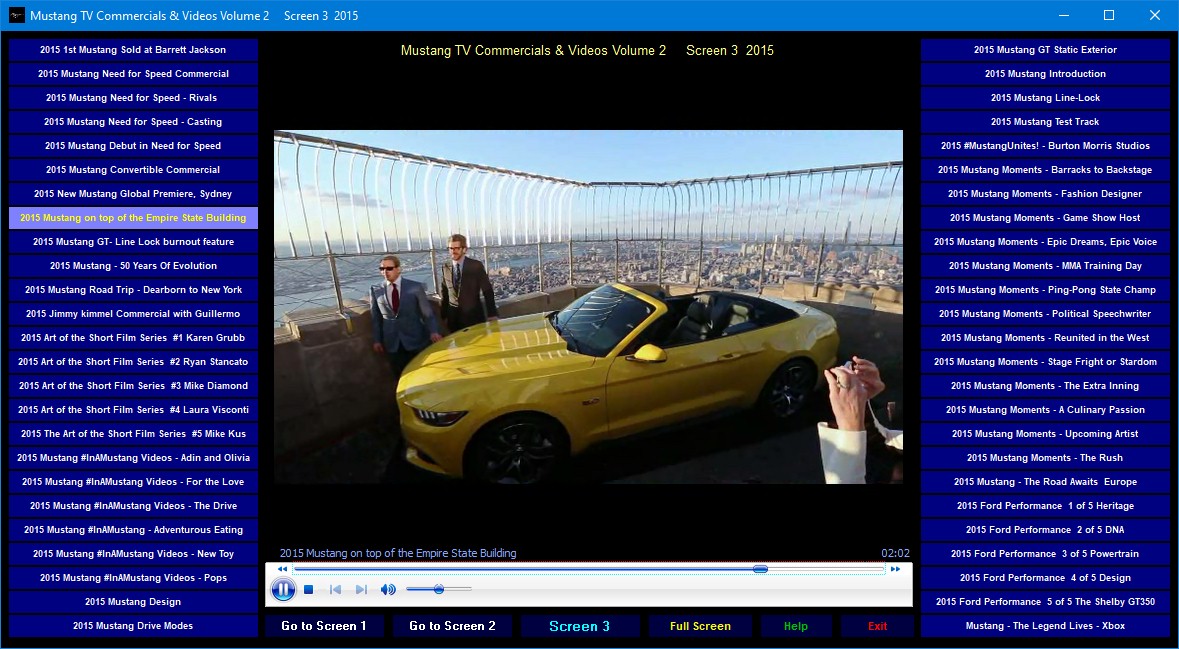Play 2015 Mustang Drive Modes

(133, 626)
